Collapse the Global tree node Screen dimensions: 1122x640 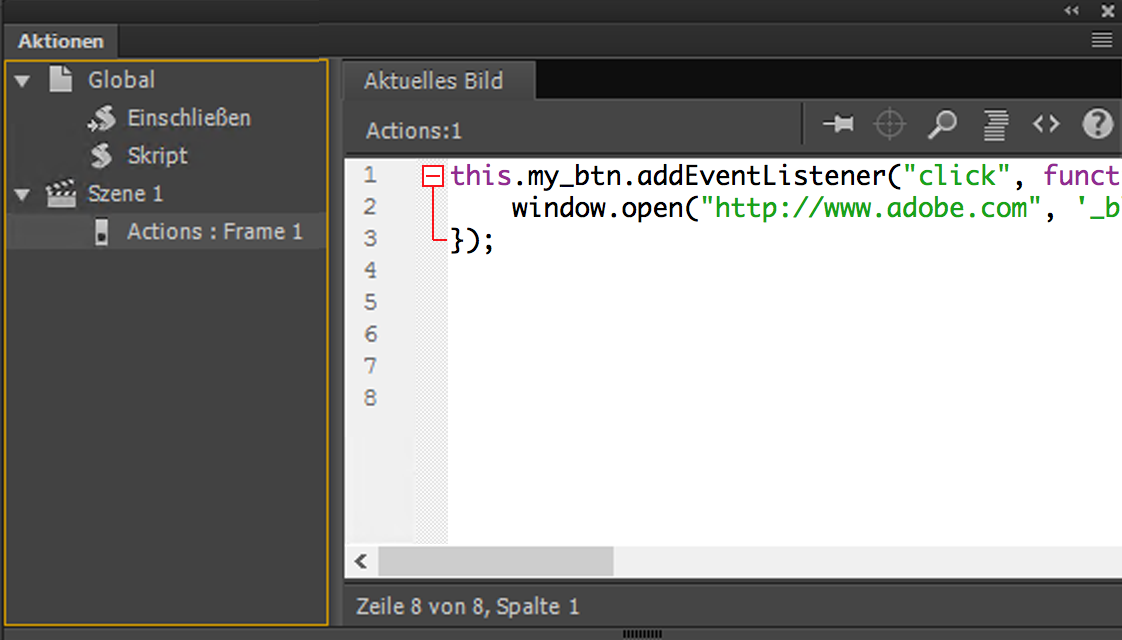23,81
